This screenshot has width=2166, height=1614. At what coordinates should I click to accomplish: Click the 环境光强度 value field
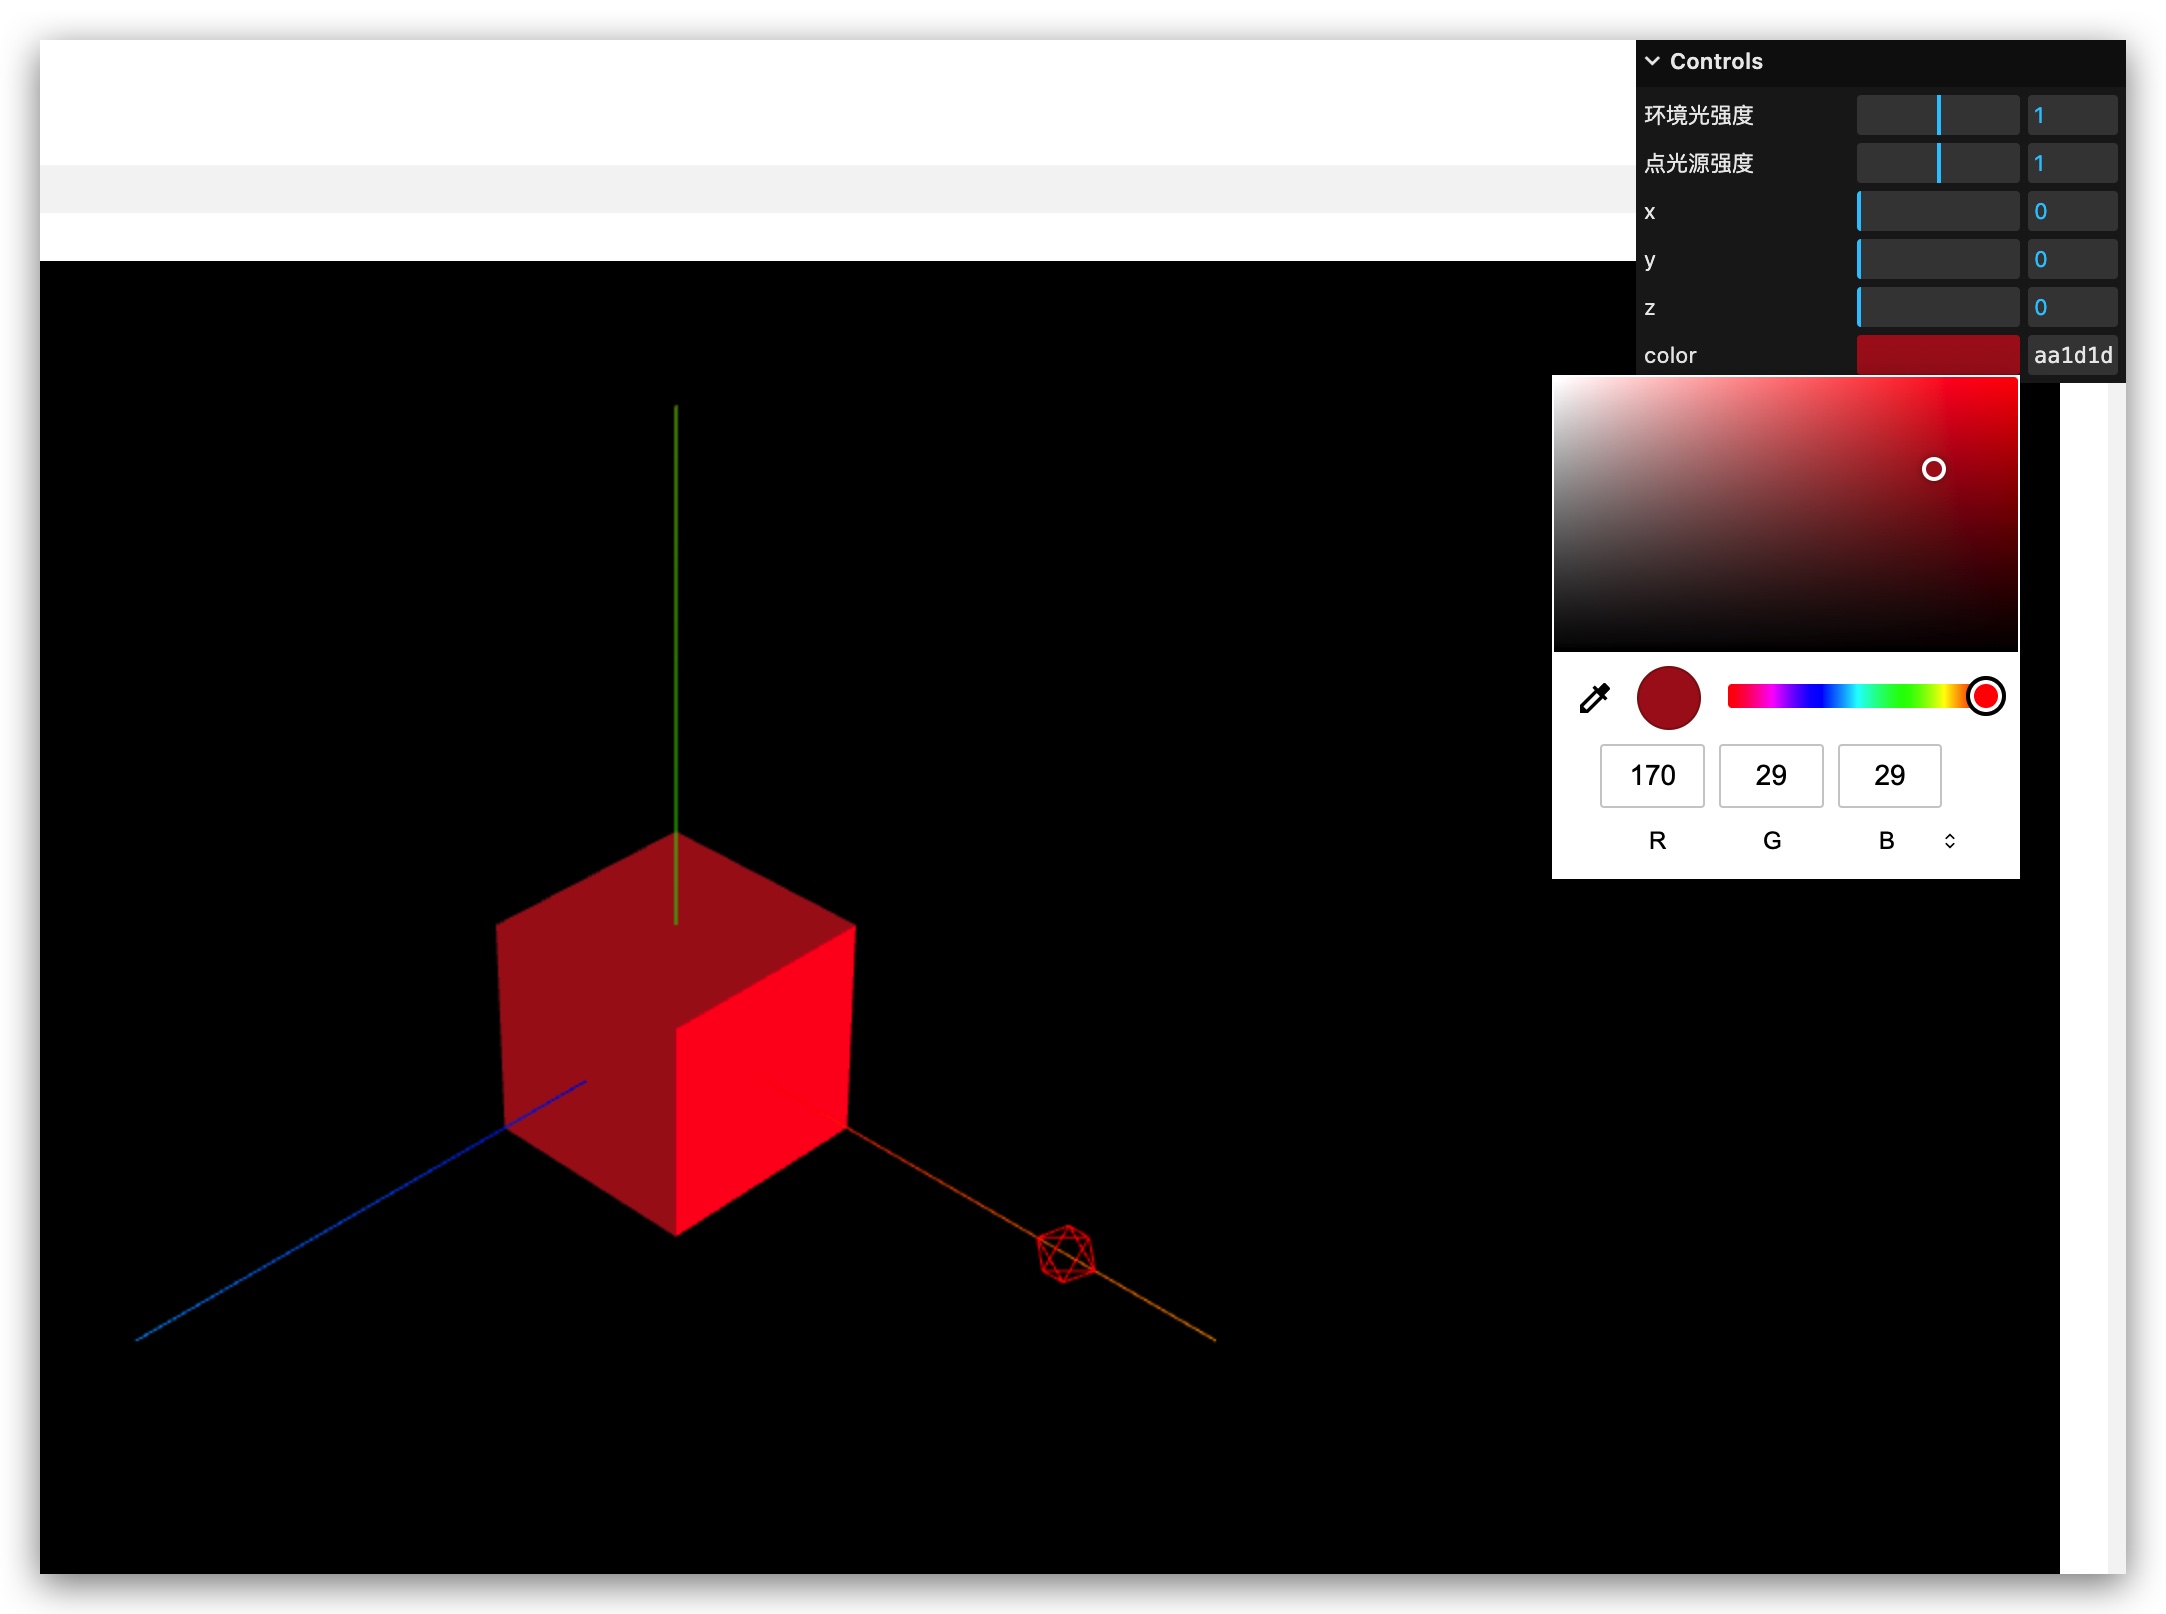click(x=2072, y=115)
